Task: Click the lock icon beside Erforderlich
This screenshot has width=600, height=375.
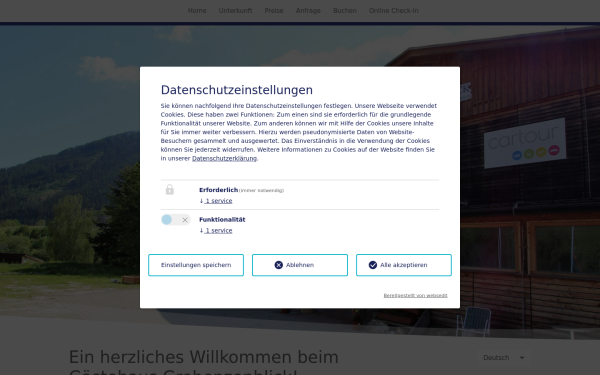Action: (x=170, y=189)
